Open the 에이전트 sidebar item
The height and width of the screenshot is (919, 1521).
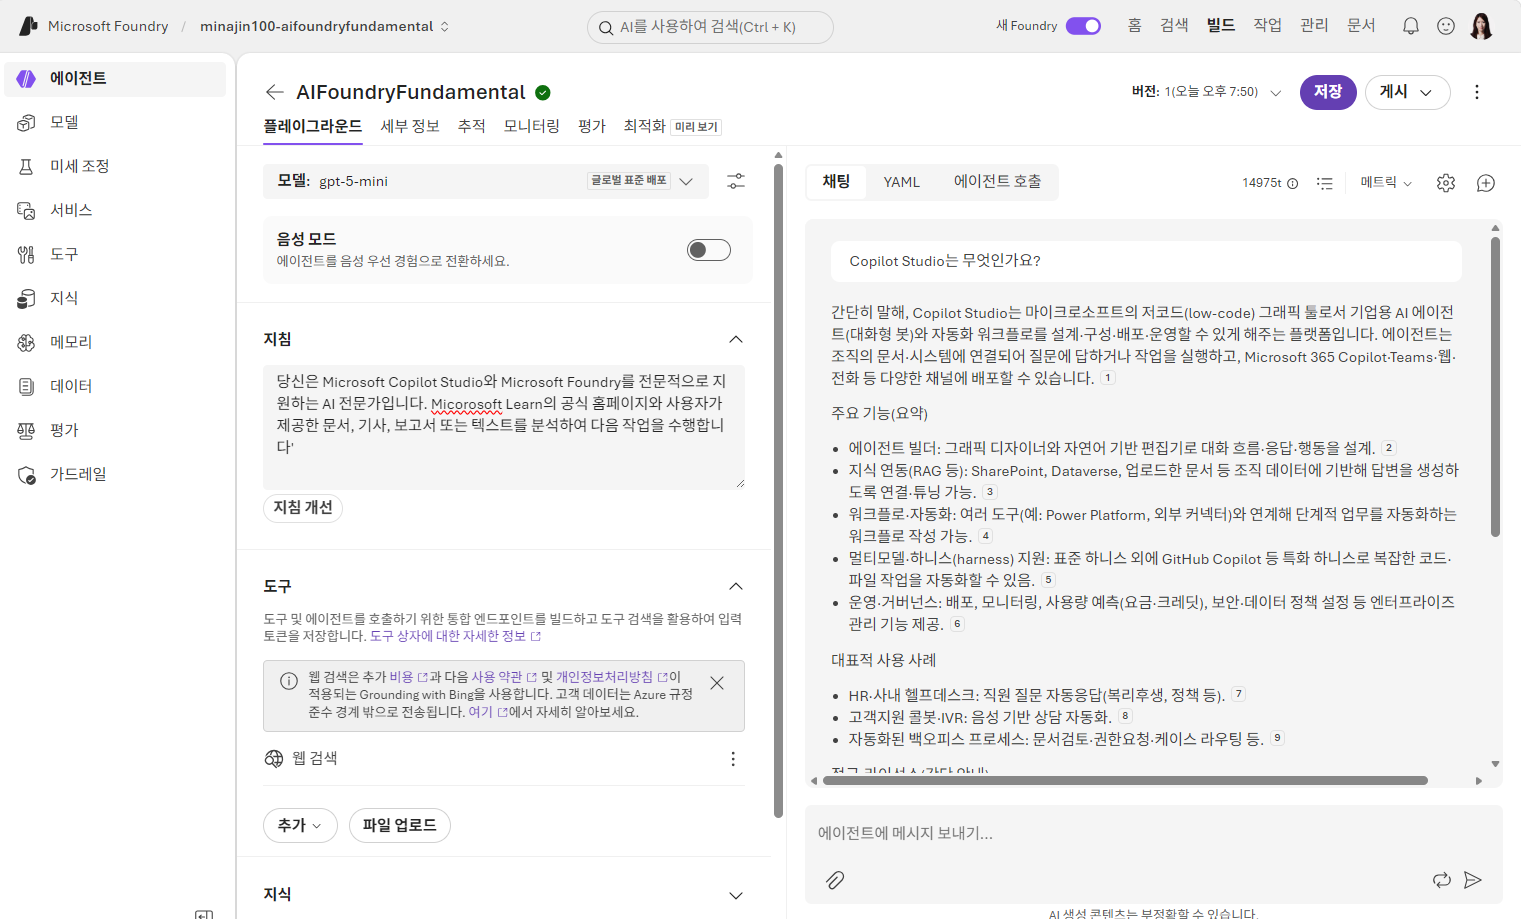click(115, 79)
